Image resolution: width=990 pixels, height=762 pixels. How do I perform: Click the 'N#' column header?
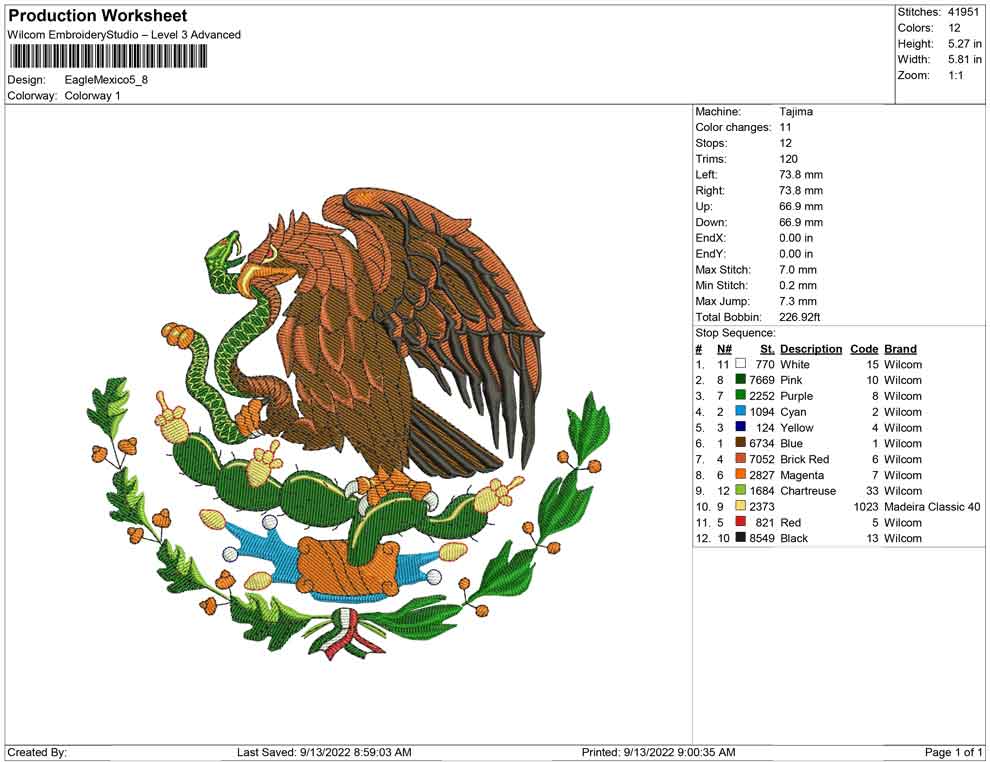724,349
